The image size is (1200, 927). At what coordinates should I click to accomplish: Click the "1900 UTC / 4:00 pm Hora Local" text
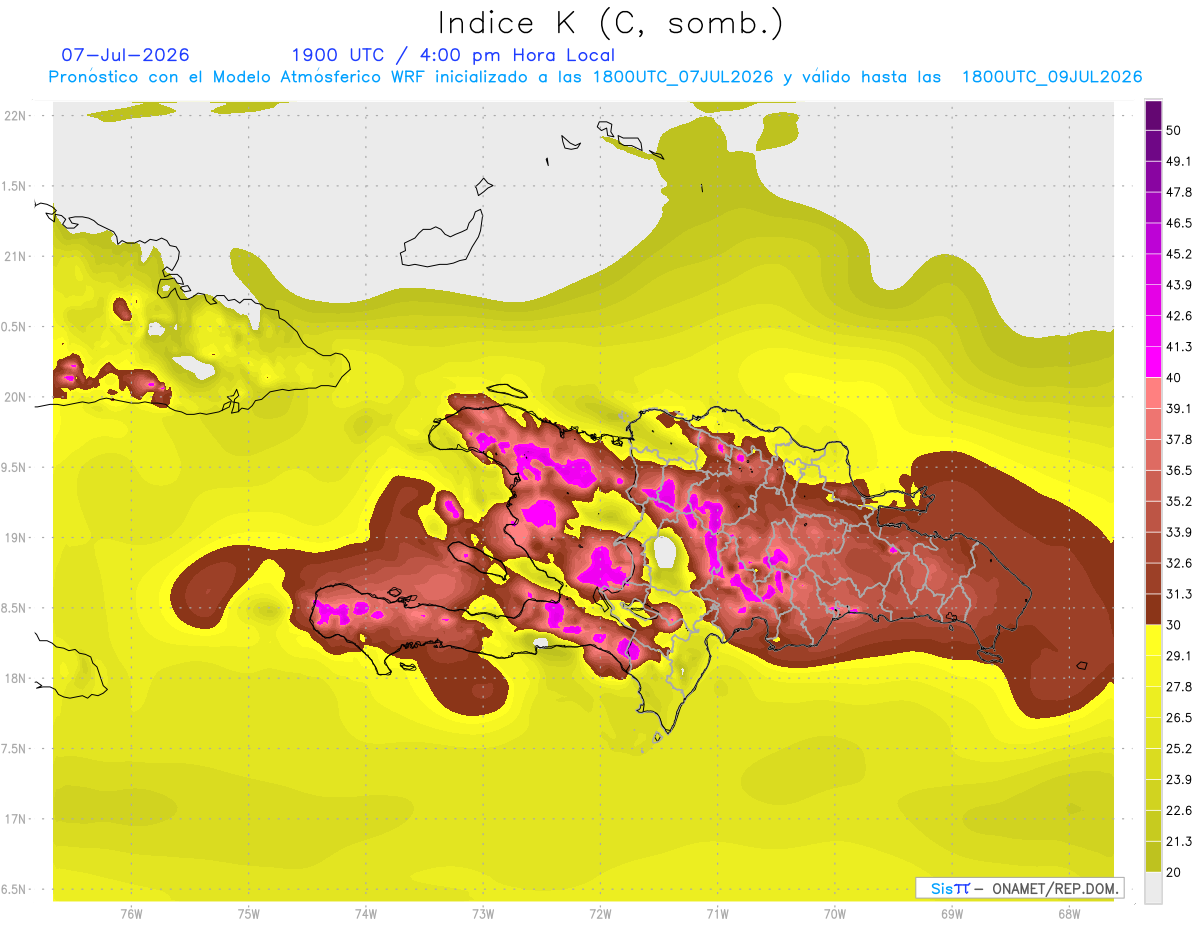(x=453, y=55)
